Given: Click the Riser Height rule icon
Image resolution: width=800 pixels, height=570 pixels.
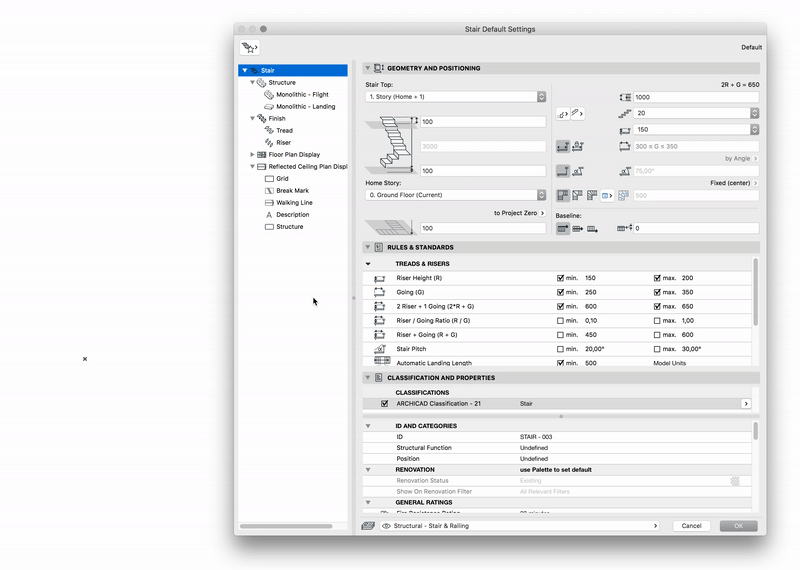Looking at the screenshot, I should coord(380,278).
